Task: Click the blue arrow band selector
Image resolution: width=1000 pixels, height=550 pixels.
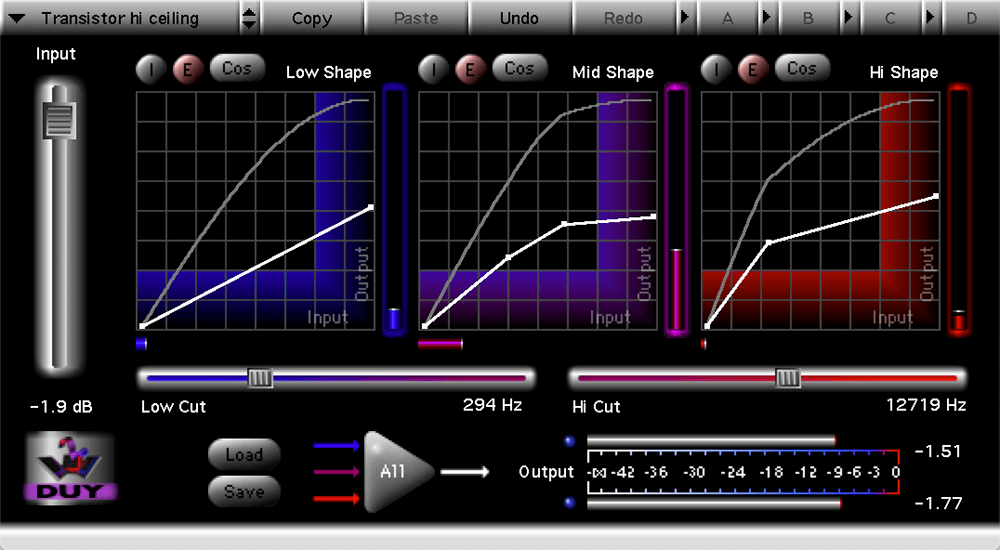Action: pyautogui.click(x=335, y=445)
